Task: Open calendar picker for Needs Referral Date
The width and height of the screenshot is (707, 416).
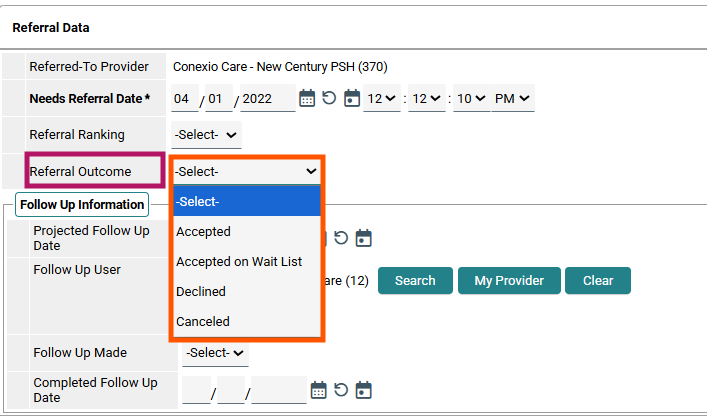Action: tap(307, 98)
